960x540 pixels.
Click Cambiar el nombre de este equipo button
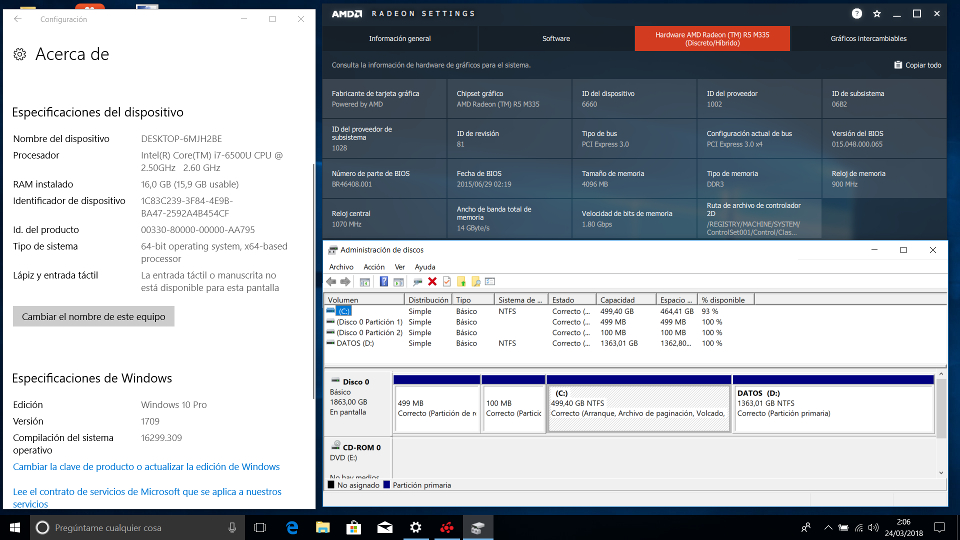click(94, 317)
